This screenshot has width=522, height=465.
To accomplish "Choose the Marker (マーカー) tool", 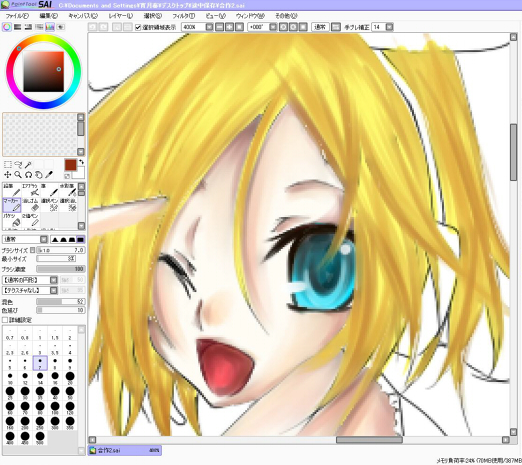I will coord(12,205).
